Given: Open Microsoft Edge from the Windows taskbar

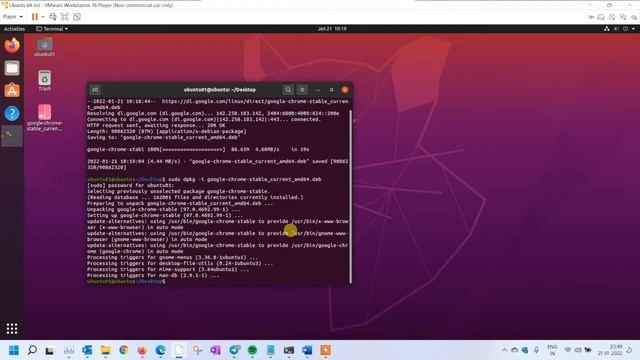Looking at the screenshot, I should pyautogui.click(x=160, y=350).
